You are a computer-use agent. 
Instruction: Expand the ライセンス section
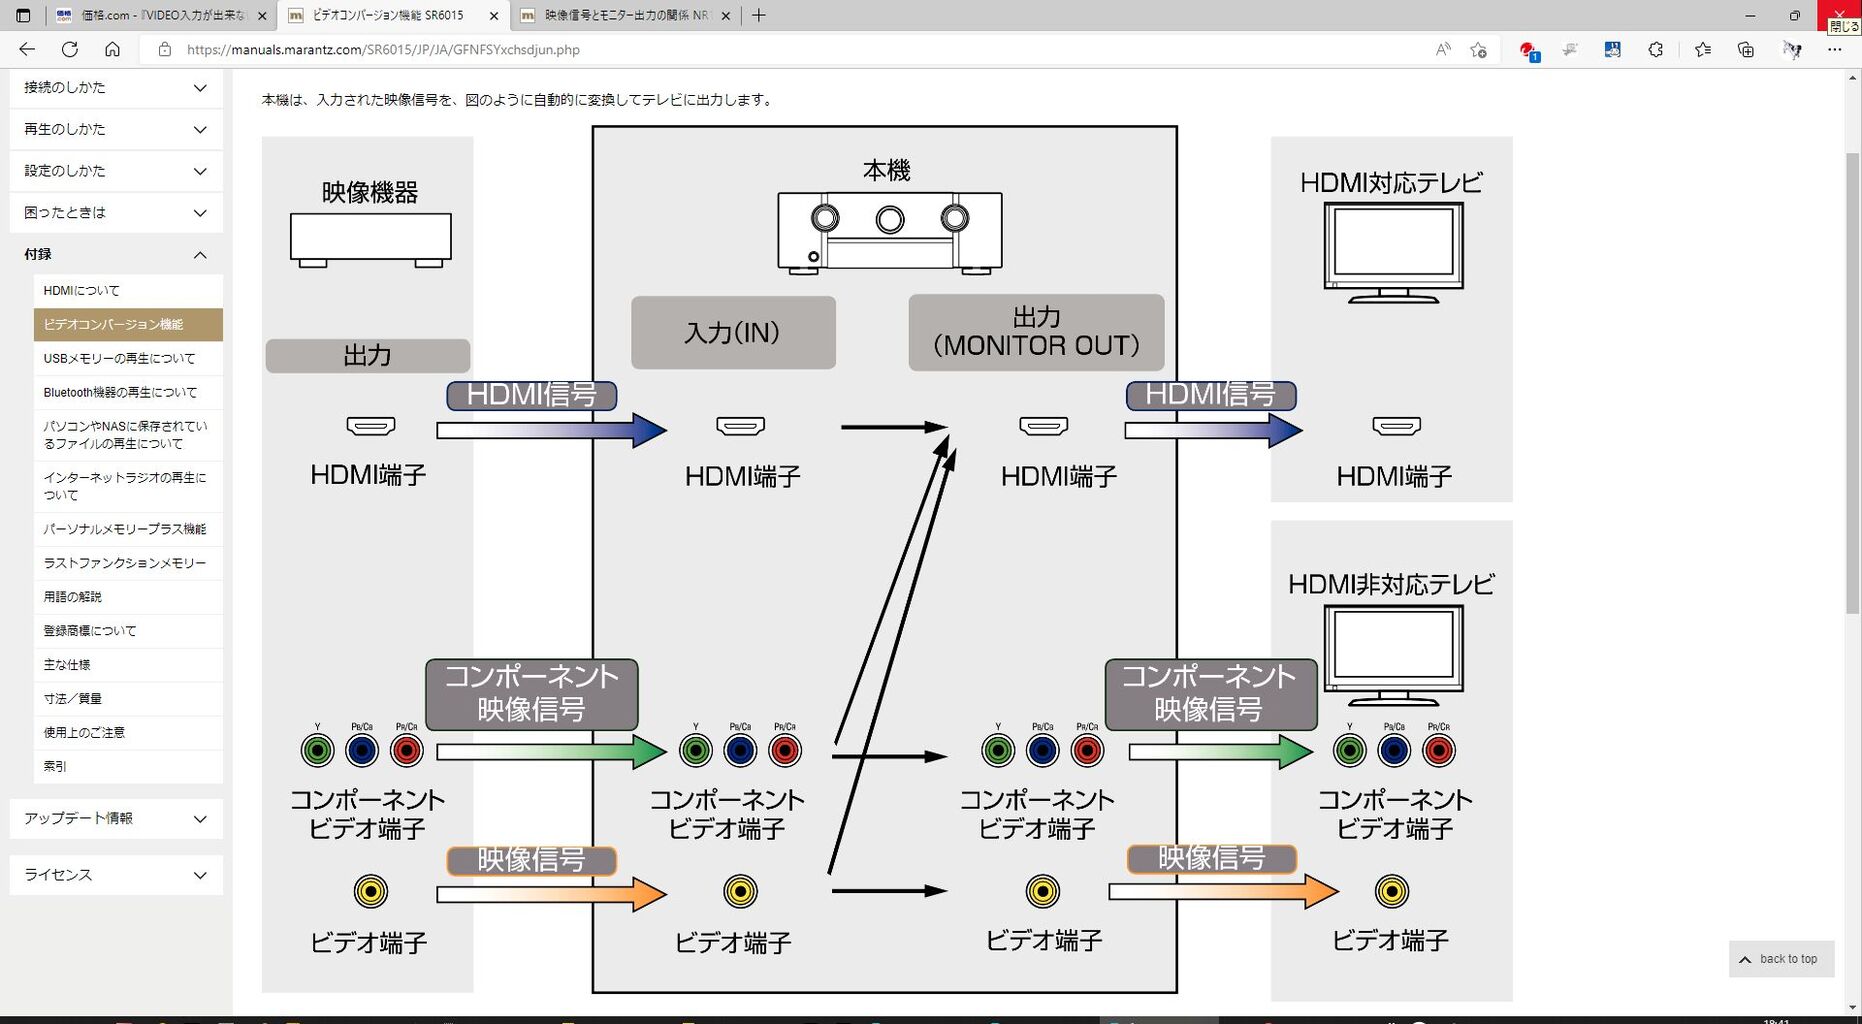[116, 875]
